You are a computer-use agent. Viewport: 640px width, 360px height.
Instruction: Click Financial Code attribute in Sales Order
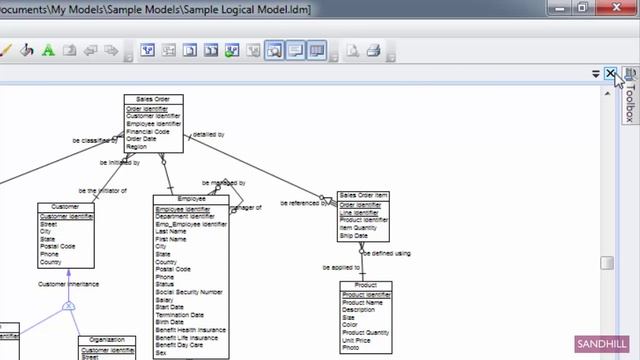tap(148, 131)
